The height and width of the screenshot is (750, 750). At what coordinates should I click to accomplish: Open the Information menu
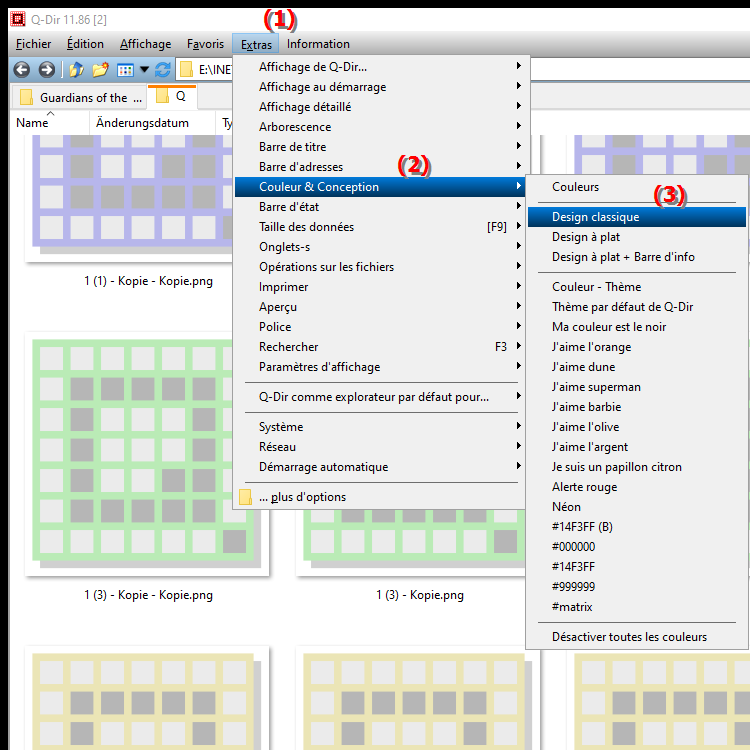318,44
